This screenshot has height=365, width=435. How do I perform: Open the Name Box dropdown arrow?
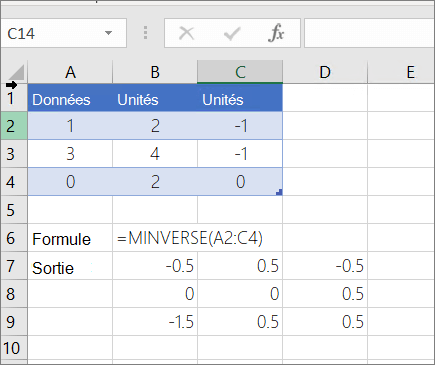[x=108, y=33]
